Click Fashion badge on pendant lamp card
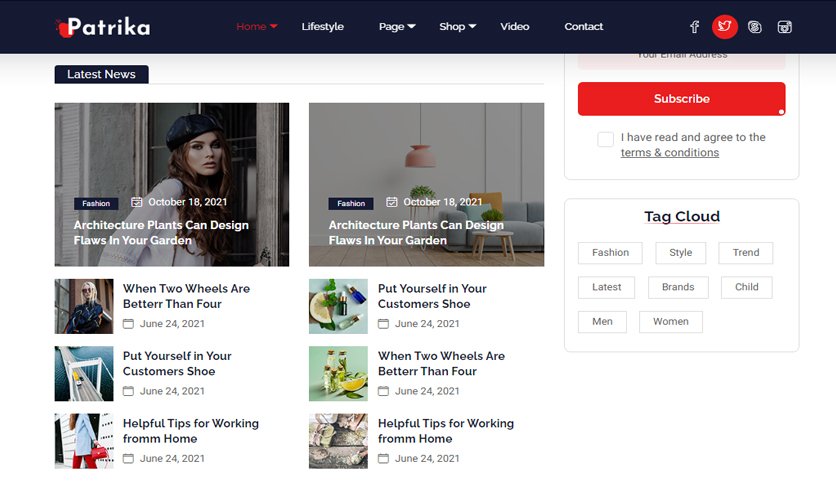Image resolution: width=836 pixels, height=484 pixels. [x=351, y=204]
